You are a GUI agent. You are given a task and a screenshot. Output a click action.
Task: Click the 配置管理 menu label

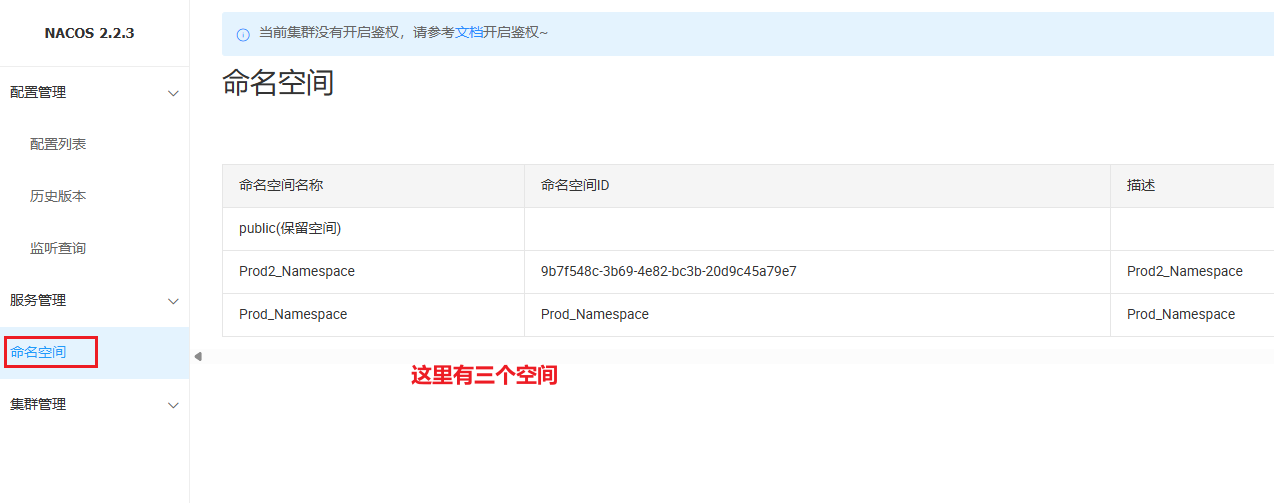[x=38, y=92]
